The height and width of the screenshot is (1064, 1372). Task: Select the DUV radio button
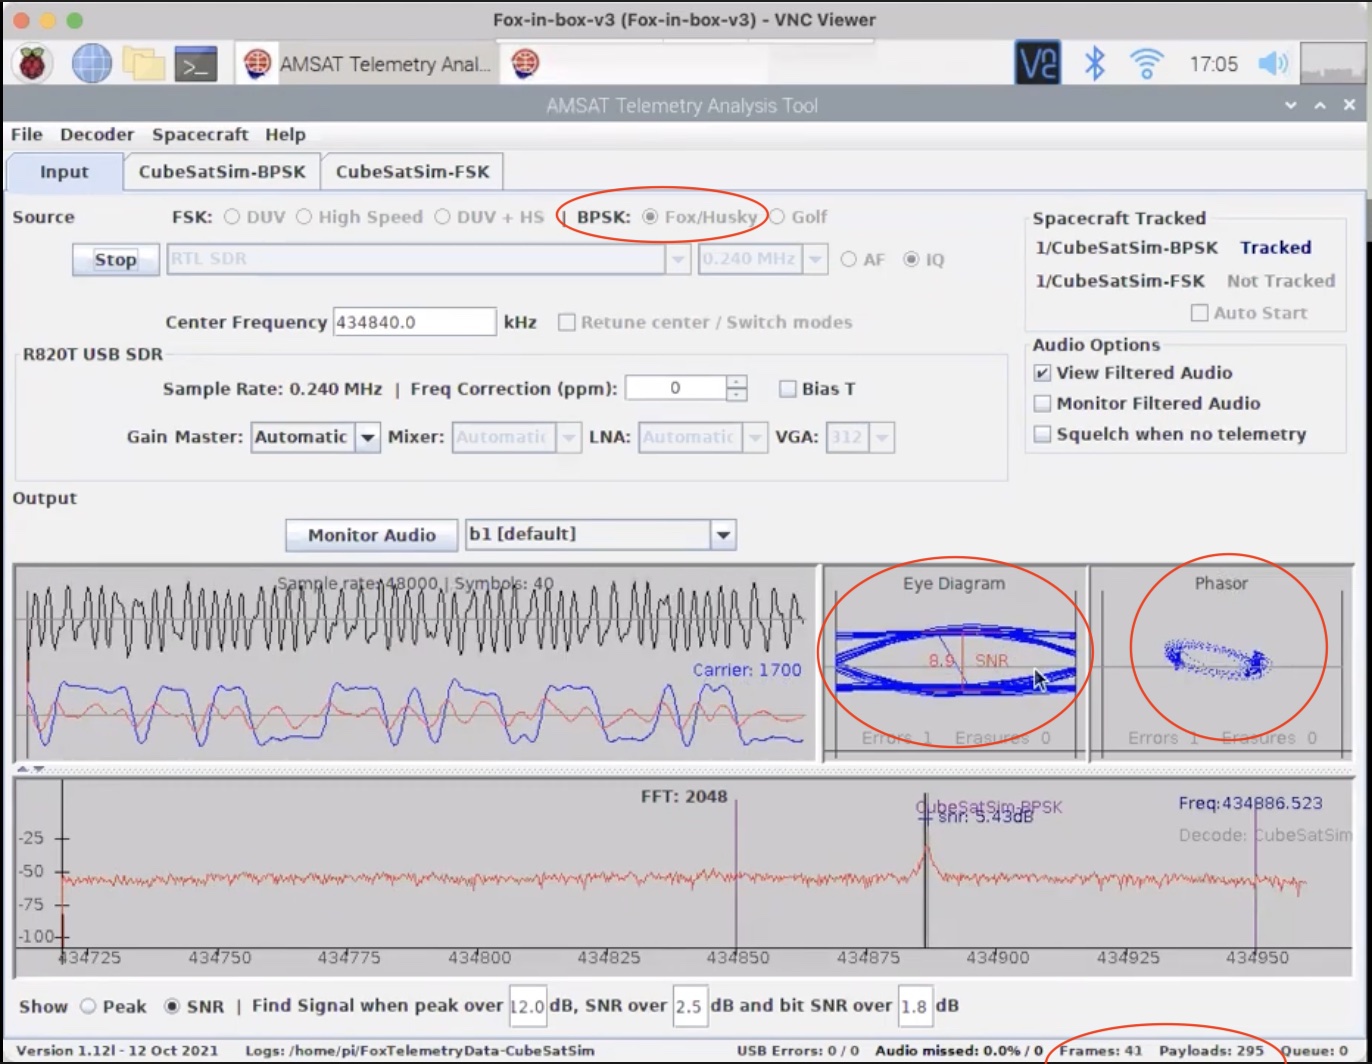point(232,217)
